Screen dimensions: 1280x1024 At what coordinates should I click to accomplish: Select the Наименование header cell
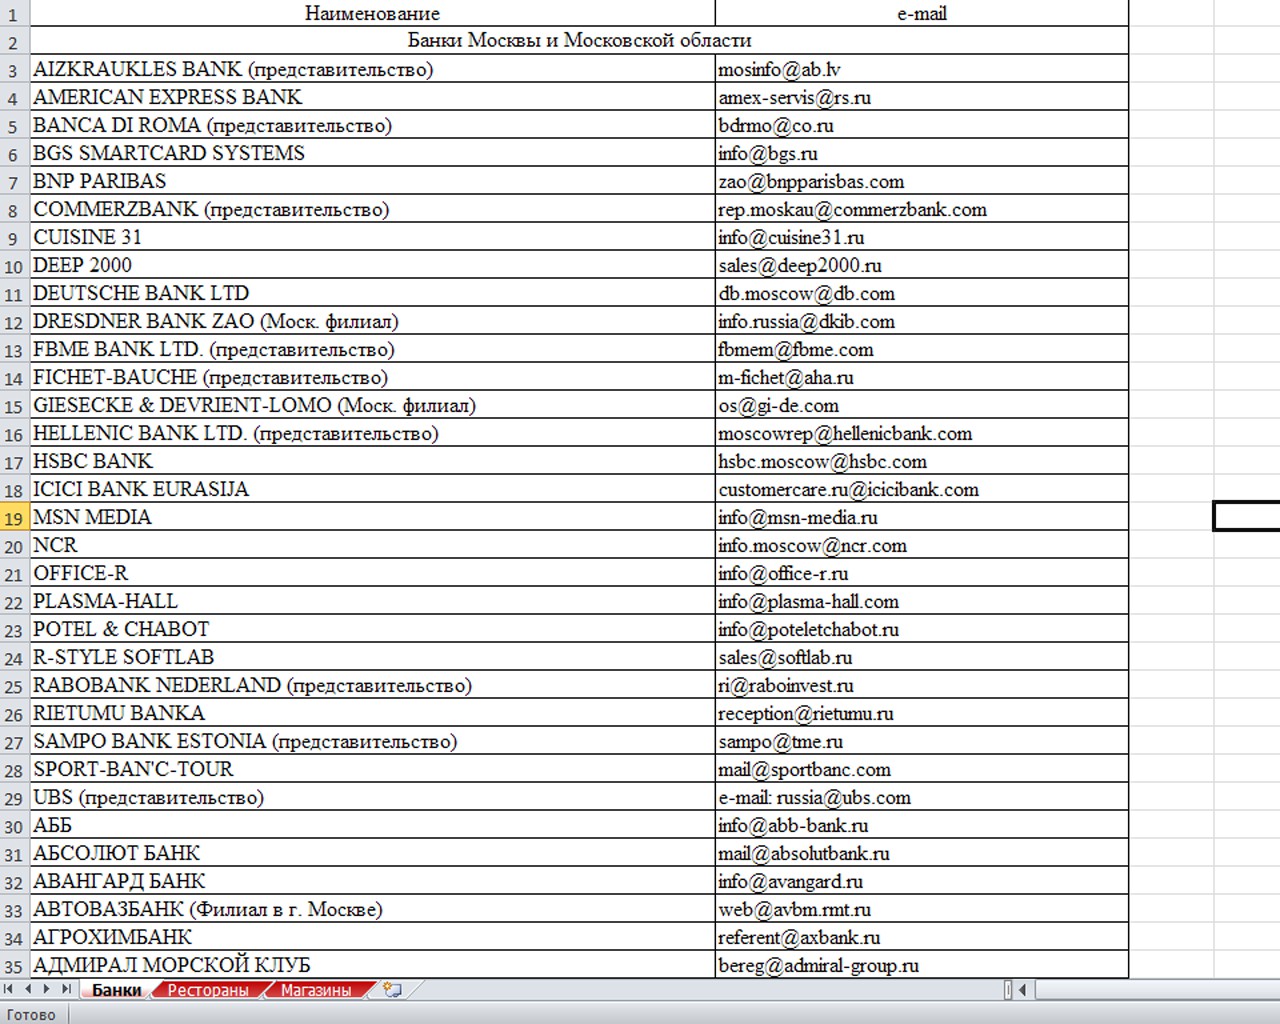click(372, 13)
